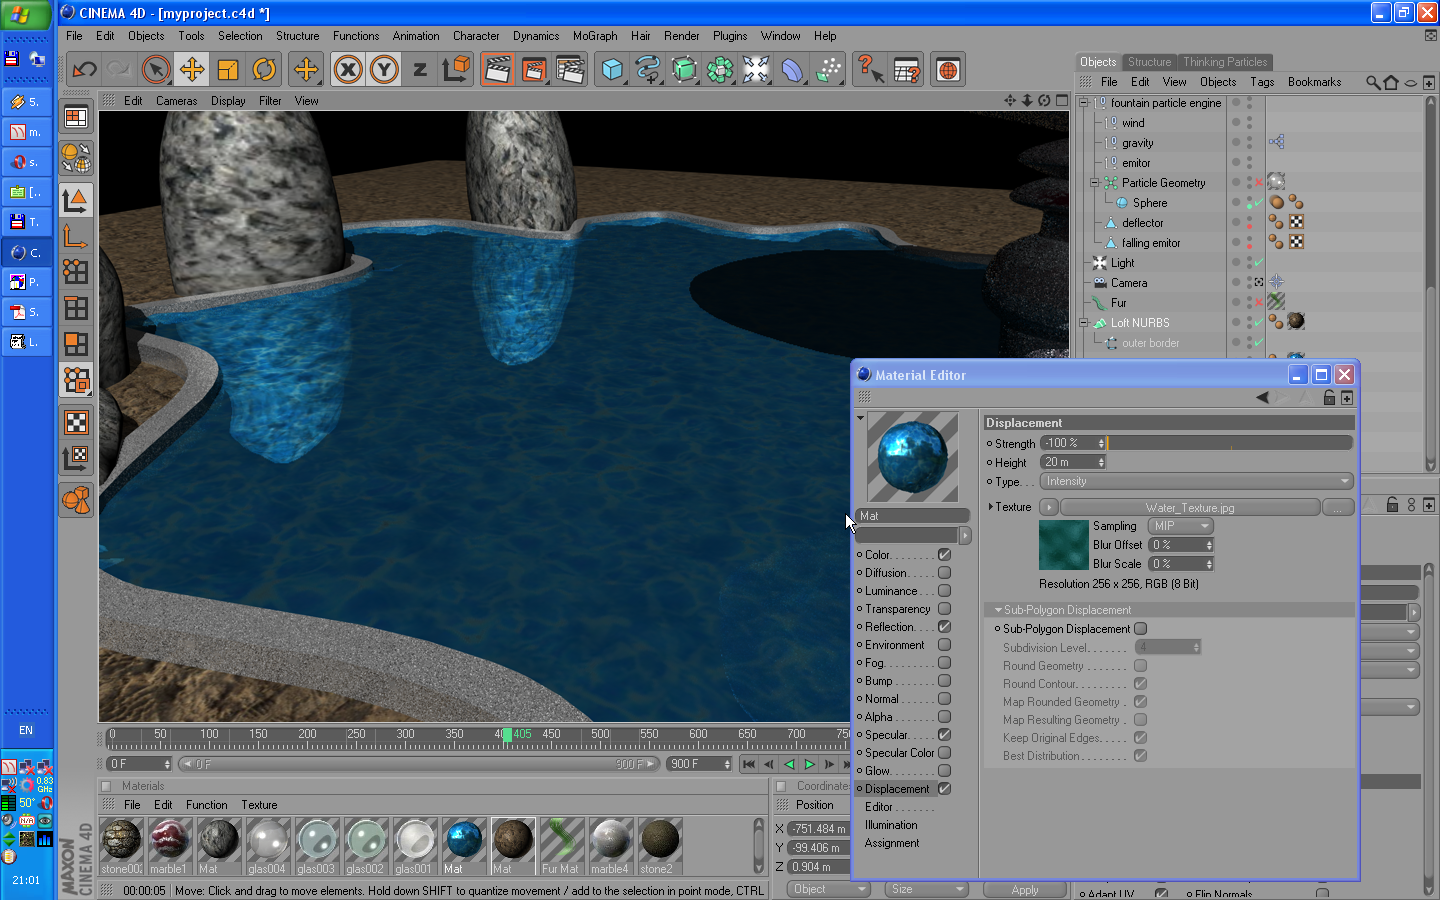Adjust the displacement Strength slider
1440x900 pixels.
tap(1230, 443)
